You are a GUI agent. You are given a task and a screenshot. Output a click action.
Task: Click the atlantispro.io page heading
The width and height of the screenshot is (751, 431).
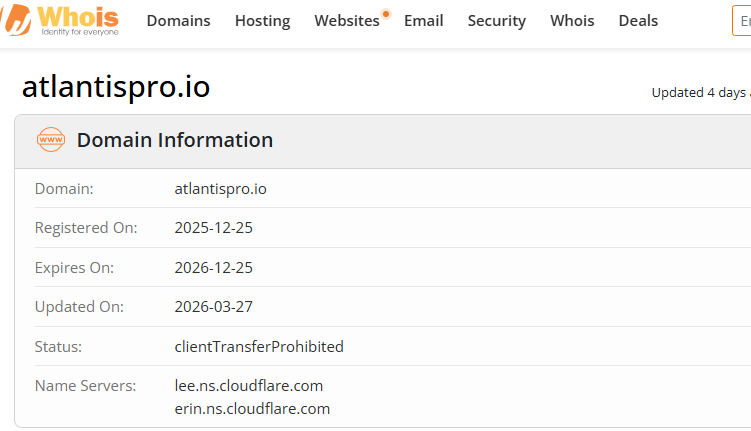(x=116, y=87)
